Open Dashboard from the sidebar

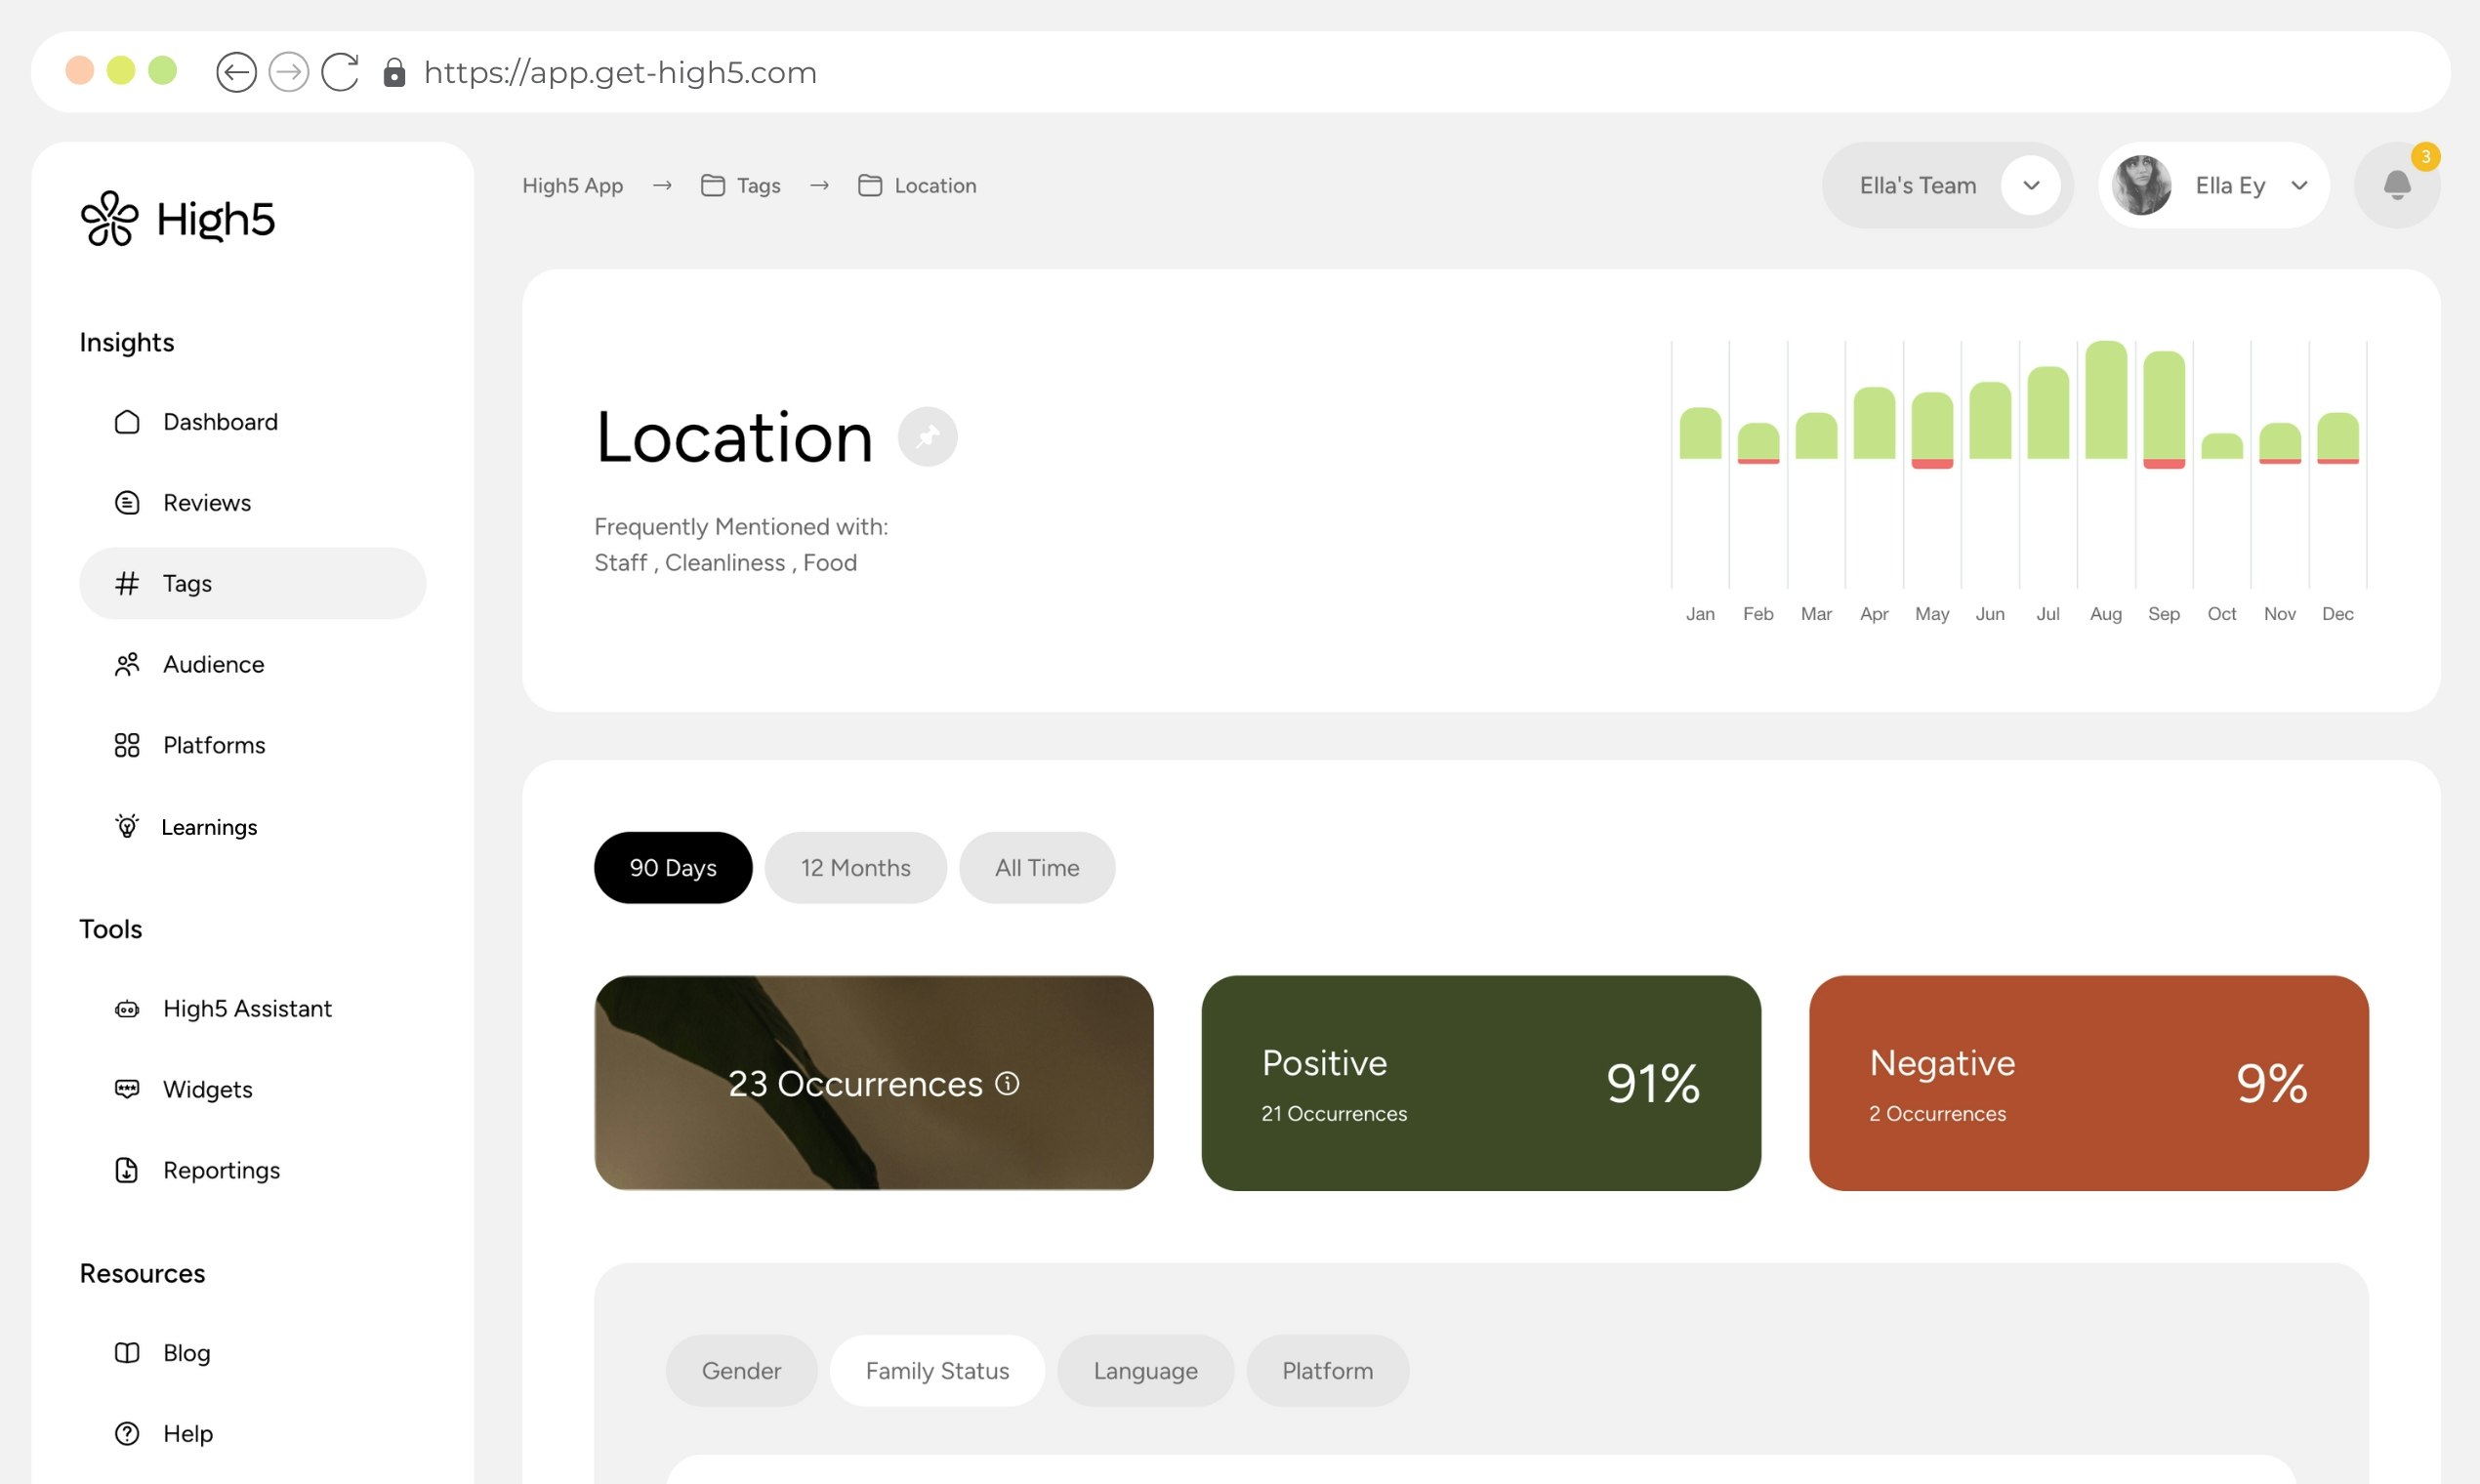(220, 422)
